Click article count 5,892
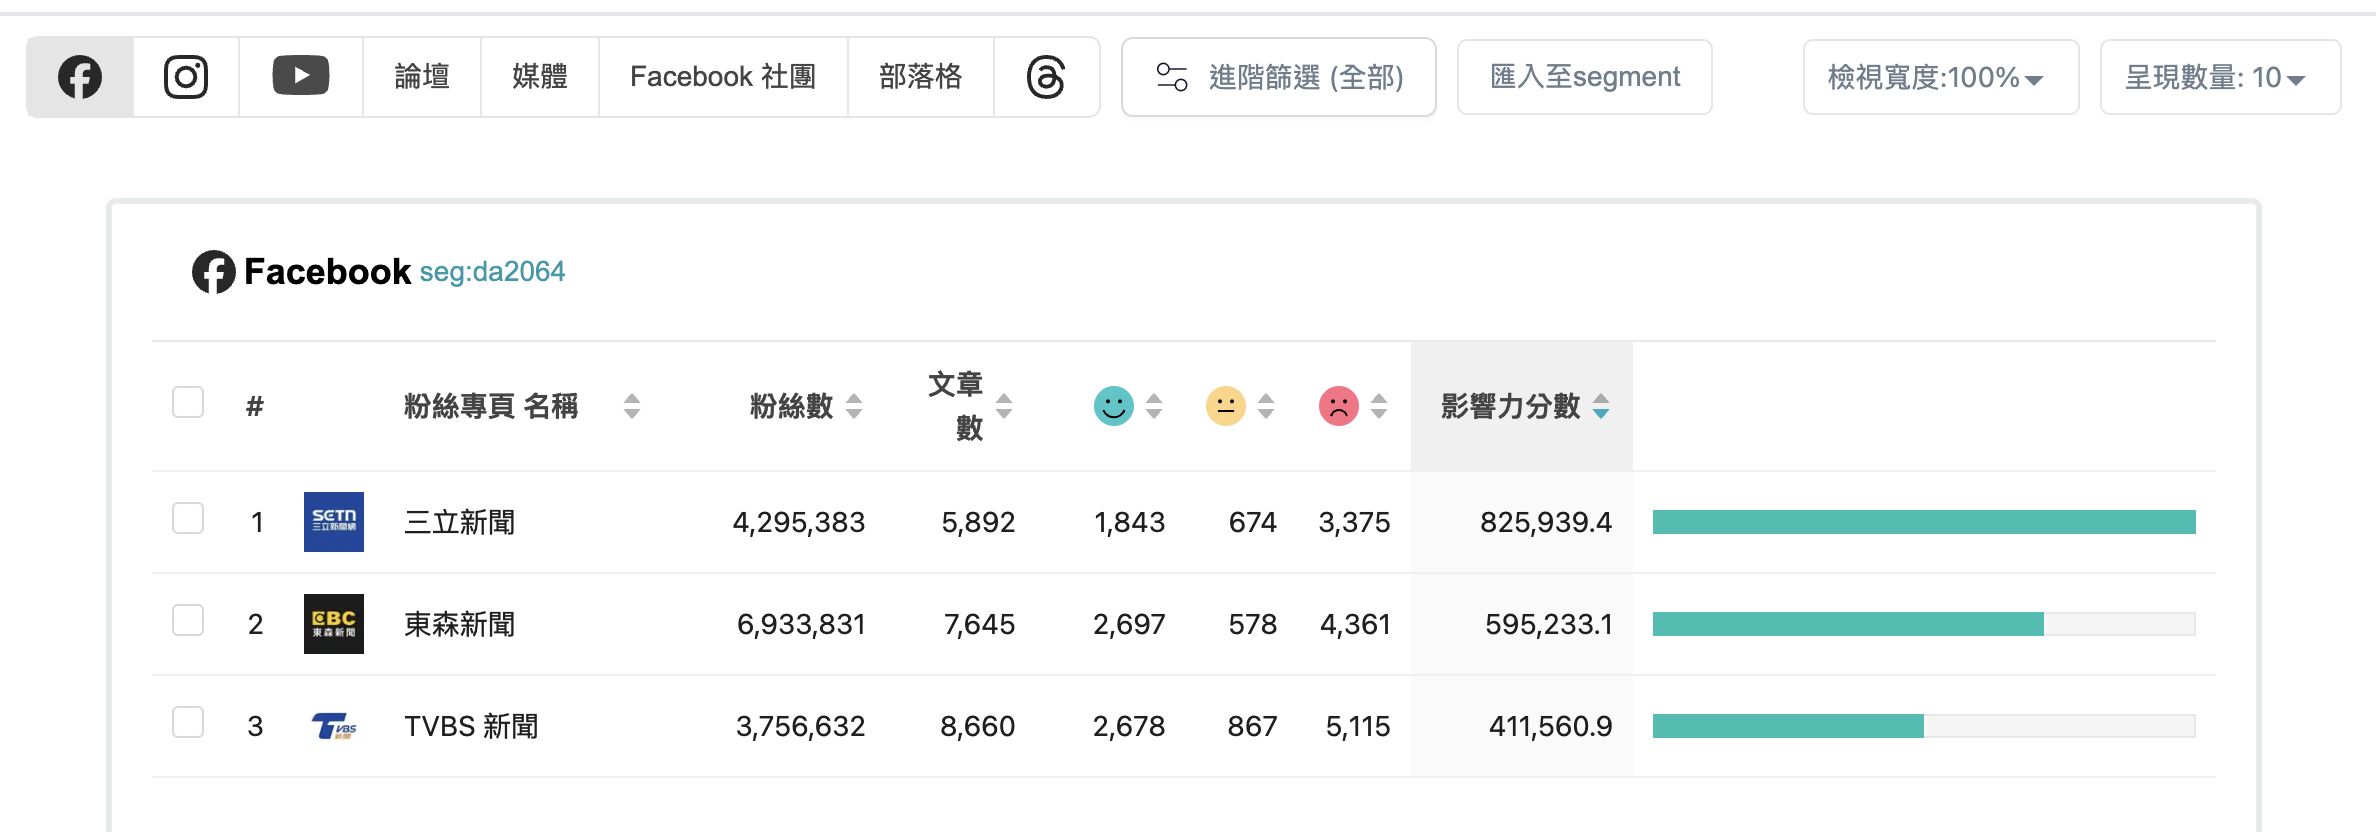This screenshot has width=2376, height=832. pos(978,522)
